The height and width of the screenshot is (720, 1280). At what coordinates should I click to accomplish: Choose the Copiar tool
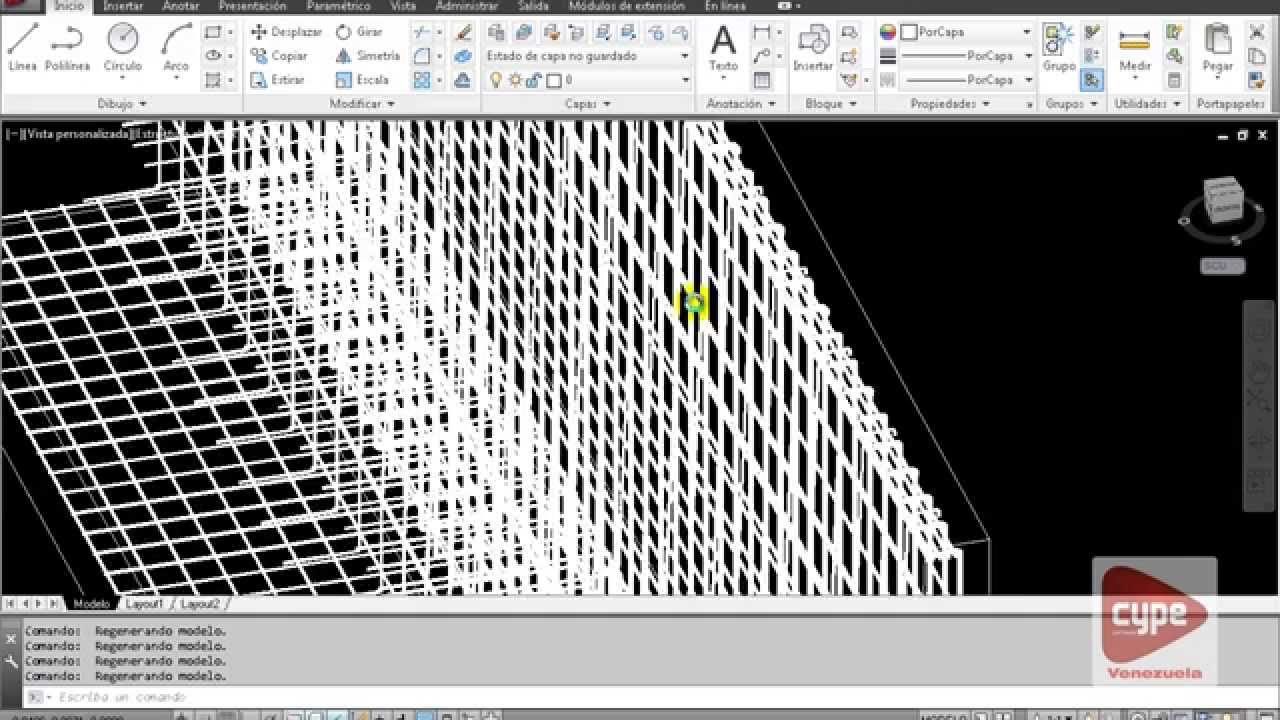click(x=279, y=56)
